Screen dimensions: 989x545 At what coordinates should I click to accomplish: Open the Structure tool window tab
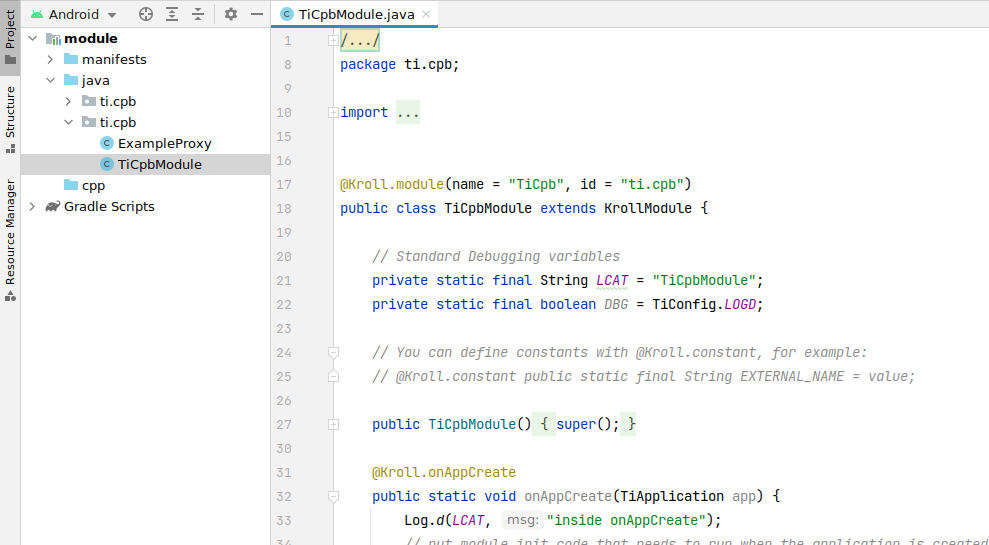pos(10,118)
